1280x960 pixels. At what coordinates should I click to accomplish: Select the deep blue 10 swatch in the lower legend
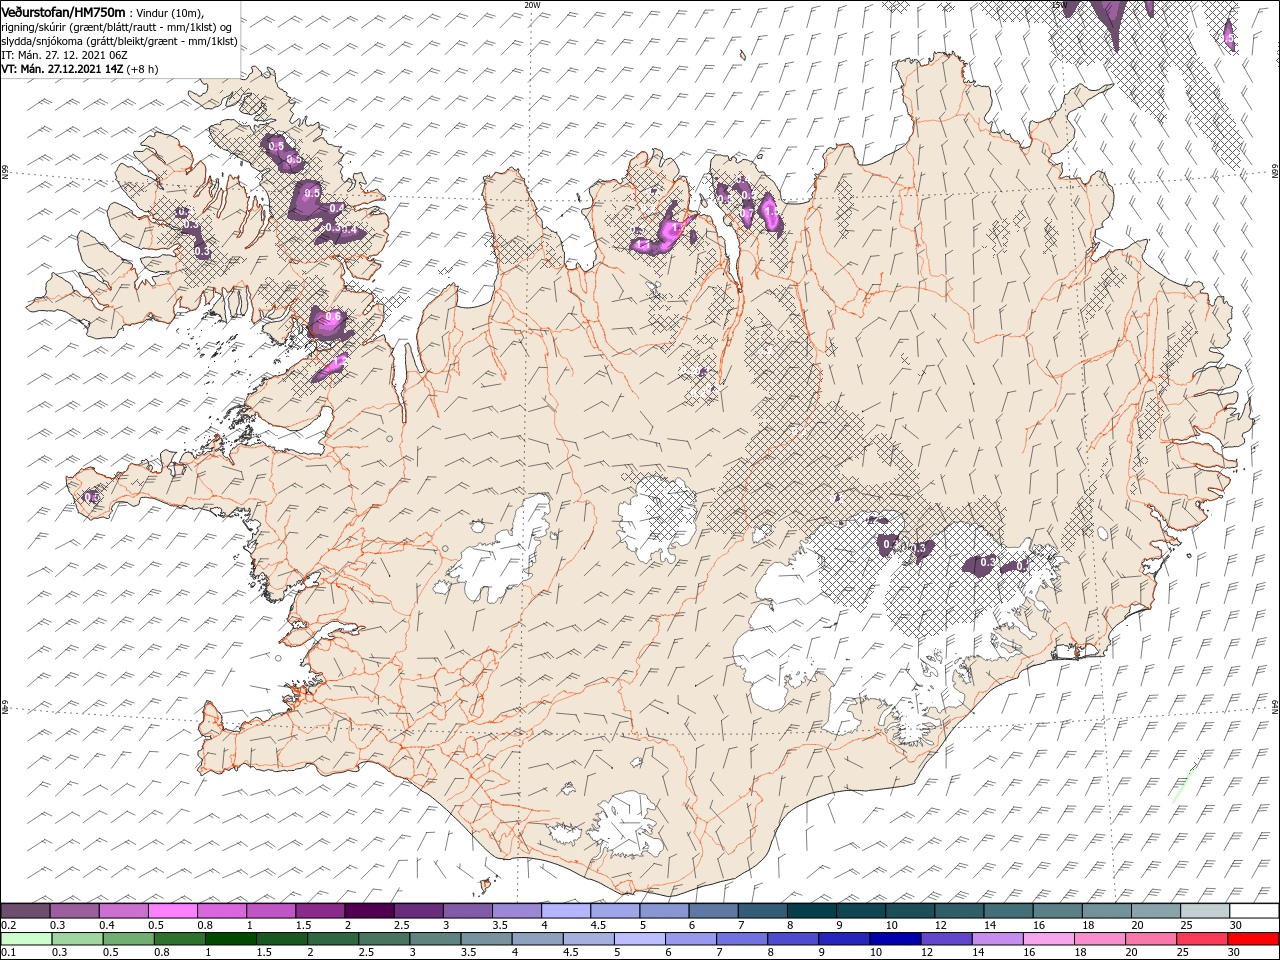[x=894, y=939]
